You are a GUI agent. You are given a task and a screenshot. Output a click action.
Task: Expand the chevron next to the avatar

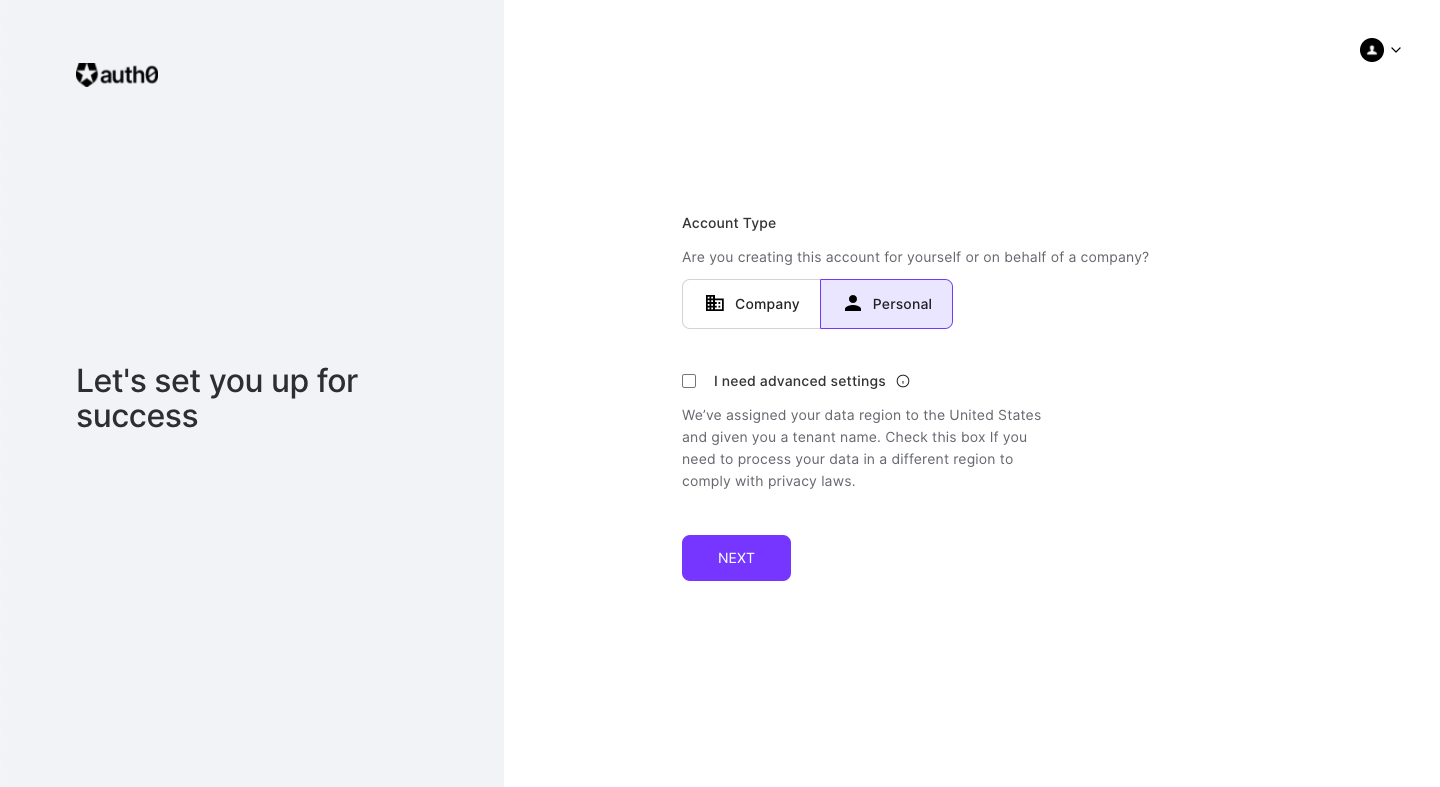1396,49
